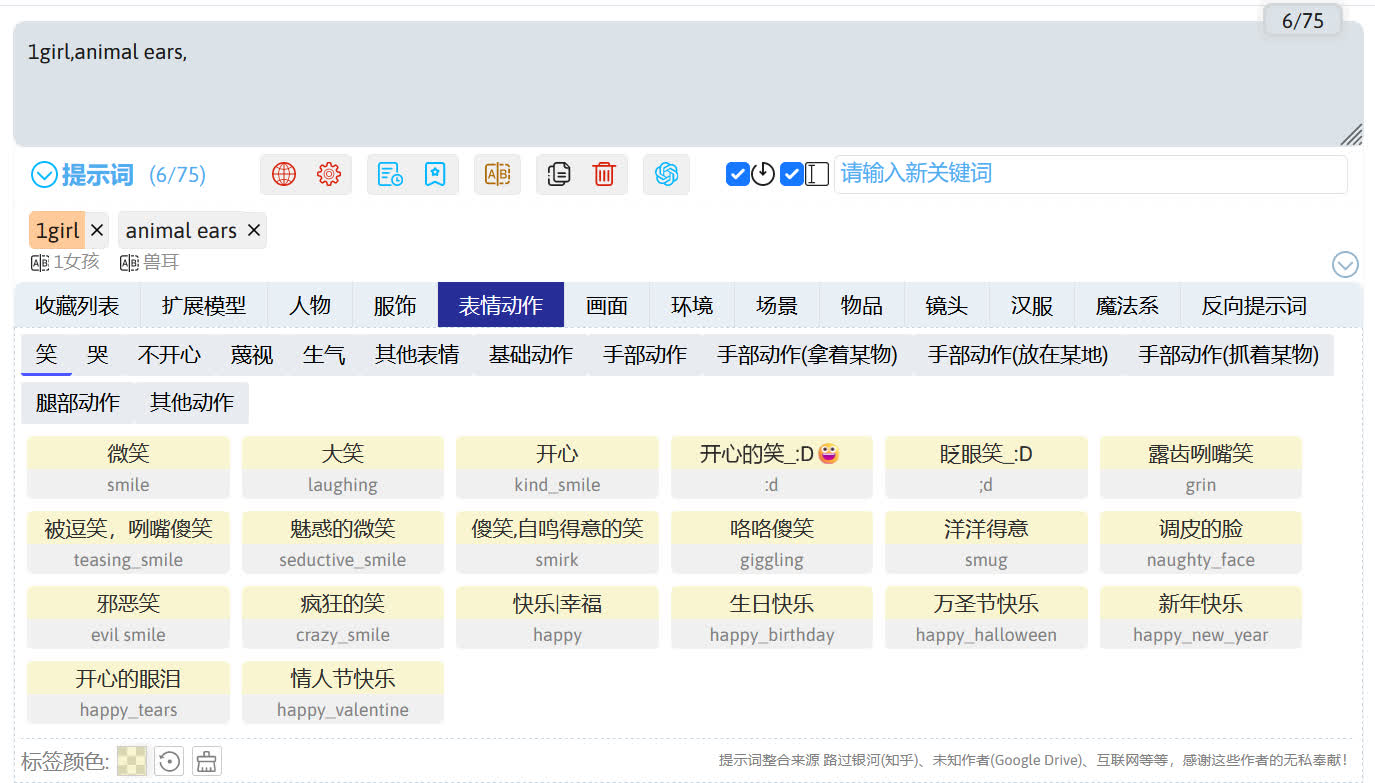This screenshot has width=1375, height=783.
Task: Reset tag color with circular arrow icon
Action: pyautogui.click(x=170, y=761)
